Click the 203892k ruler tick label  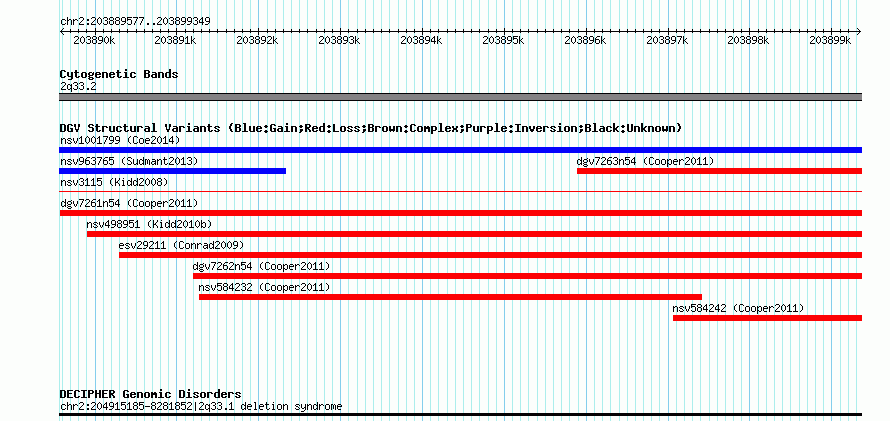[x=257, y=41]
